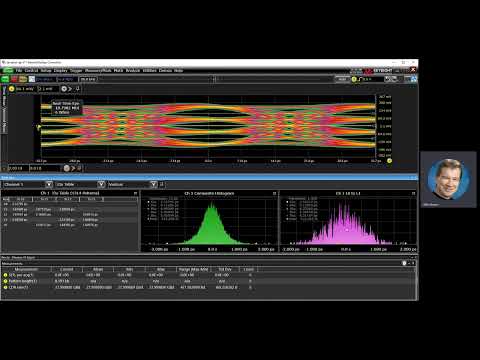Open the Math menu
The height and width of the screenshot is (360, 480).
[118, 71]
